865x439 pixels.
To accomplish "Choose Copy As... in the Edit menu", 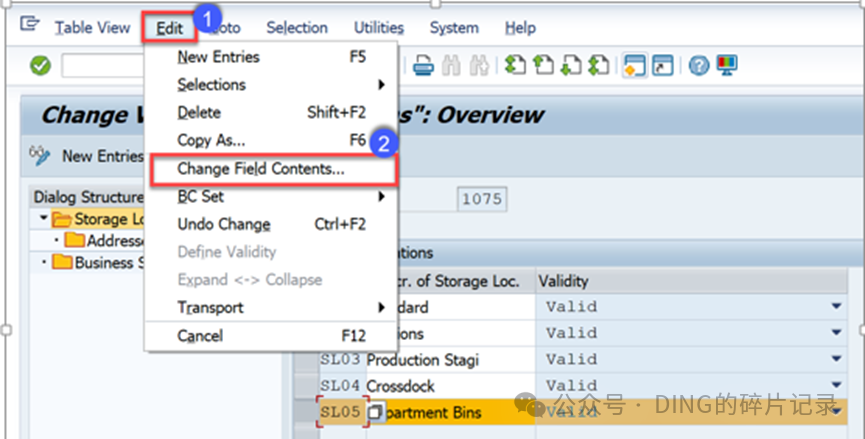I will (x=271, y=141).
